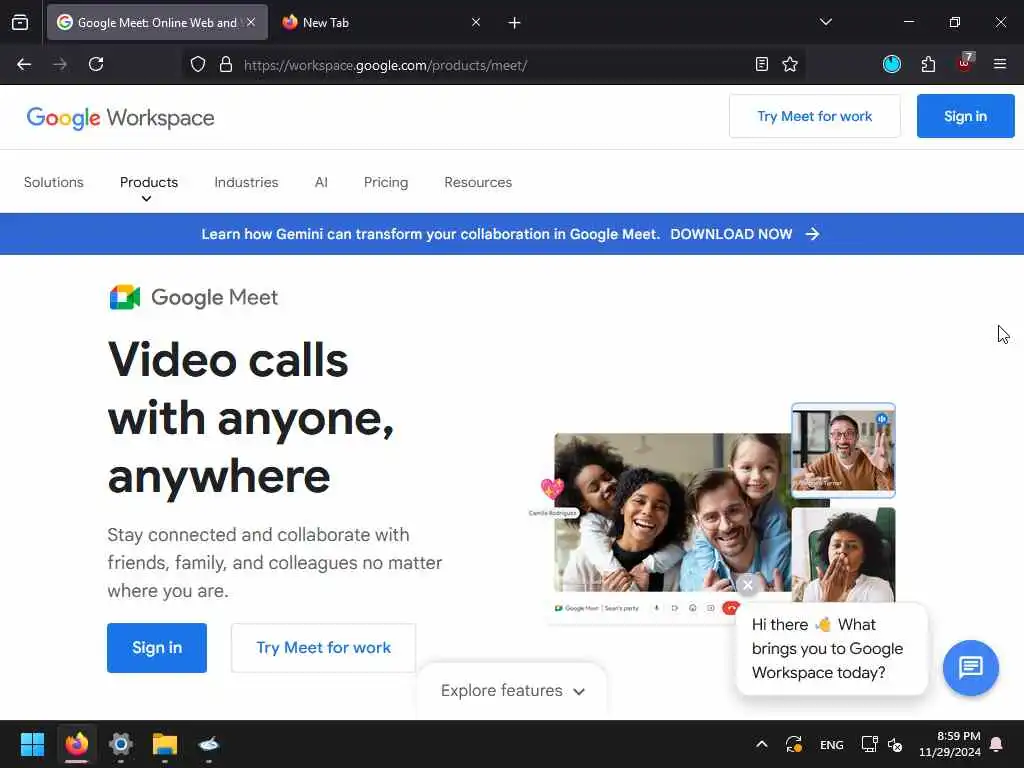The width and height of the screenshot is (1024, 768).
Task: Click the header Sign in button
Action: [x=965, y=116]
